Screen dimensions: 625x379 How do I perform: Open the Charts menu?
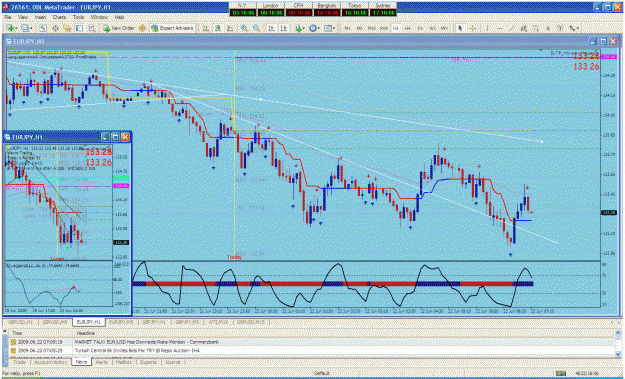[59, 18]
